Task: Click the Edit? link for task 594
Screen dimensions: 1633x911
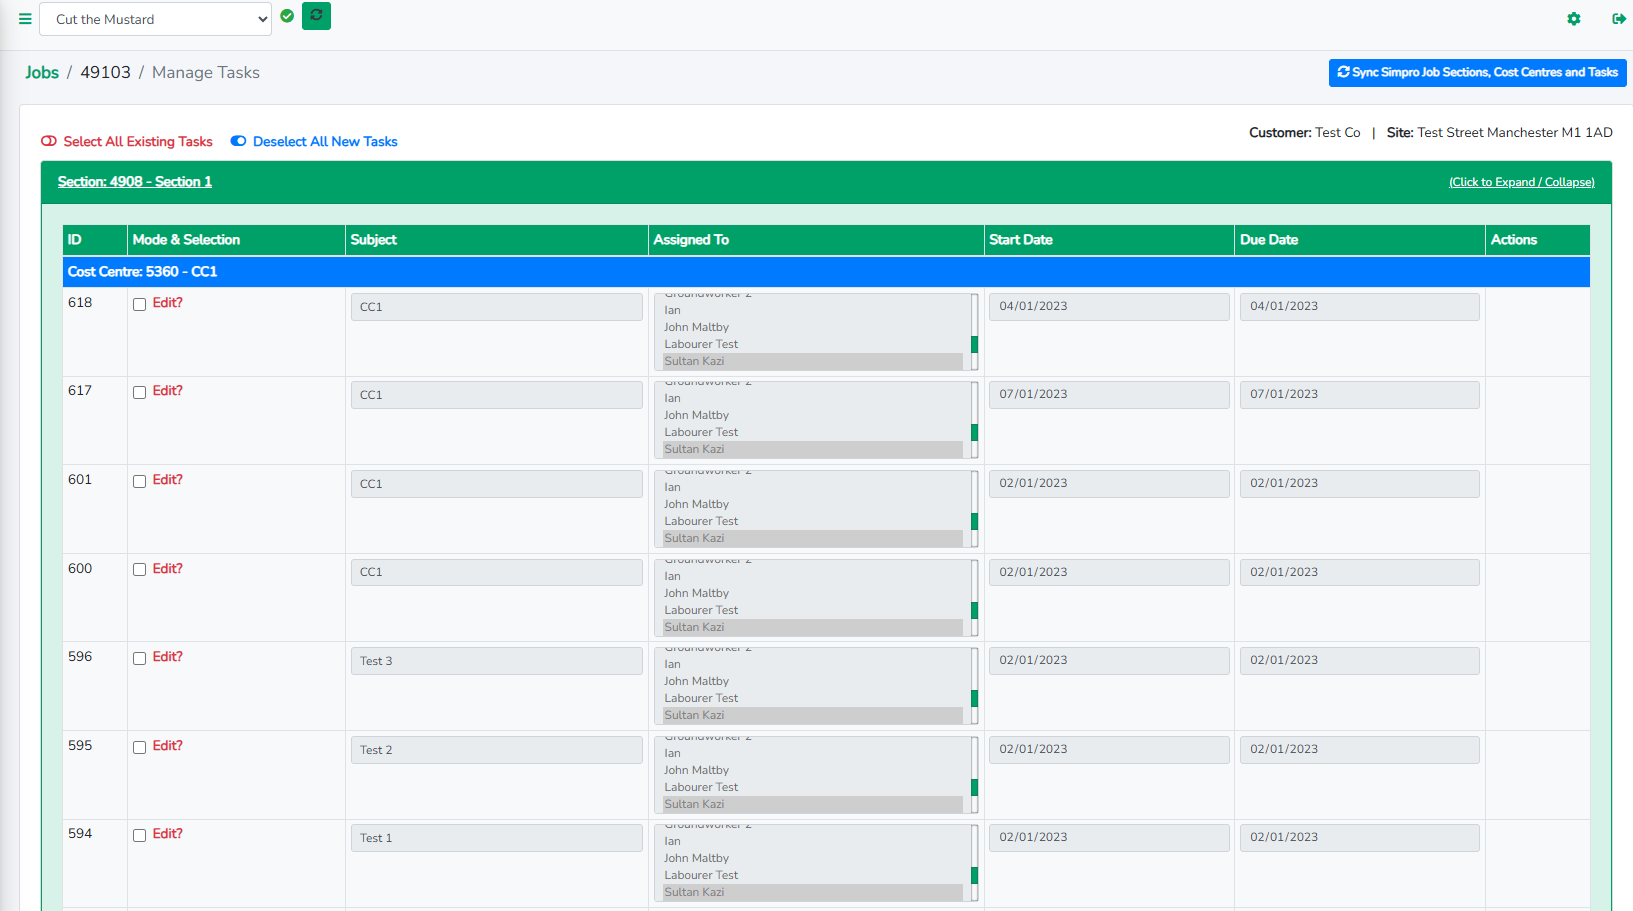Action: (x=167, y=833)
